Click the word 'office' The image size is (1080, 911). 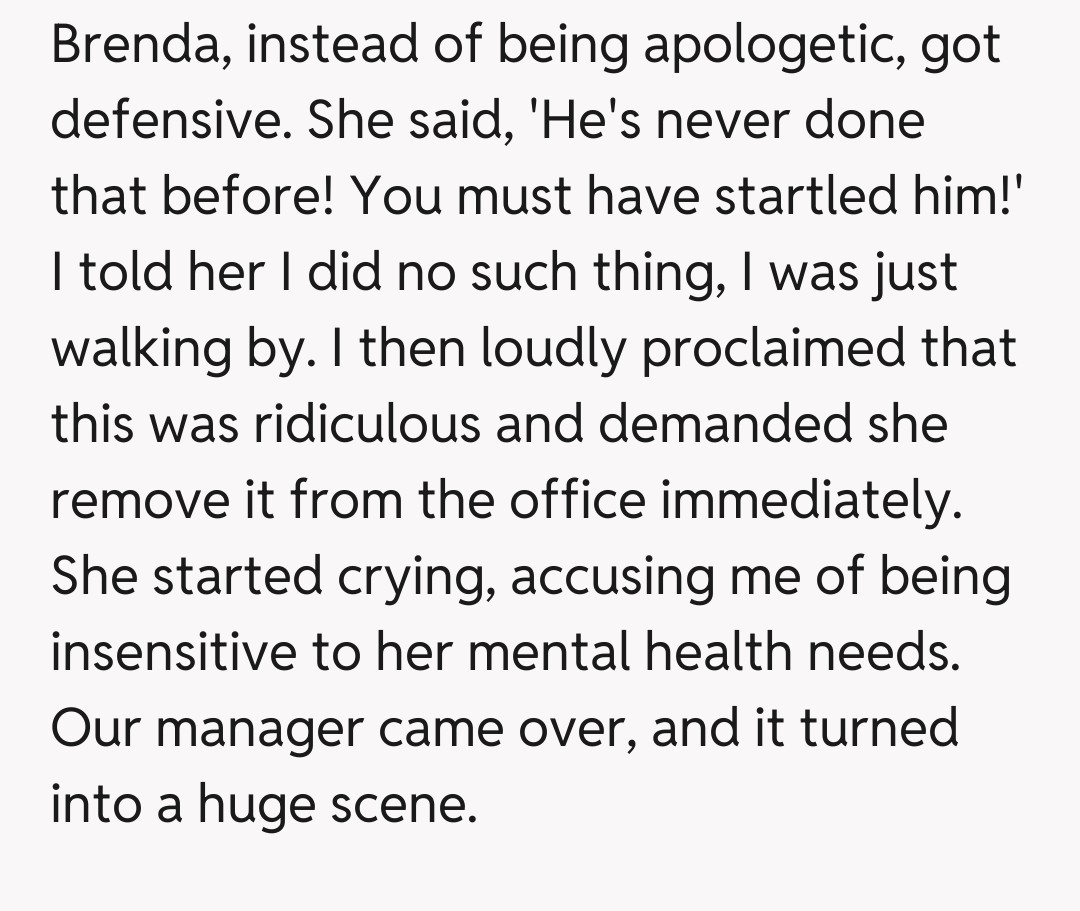[x=577, y=501]
